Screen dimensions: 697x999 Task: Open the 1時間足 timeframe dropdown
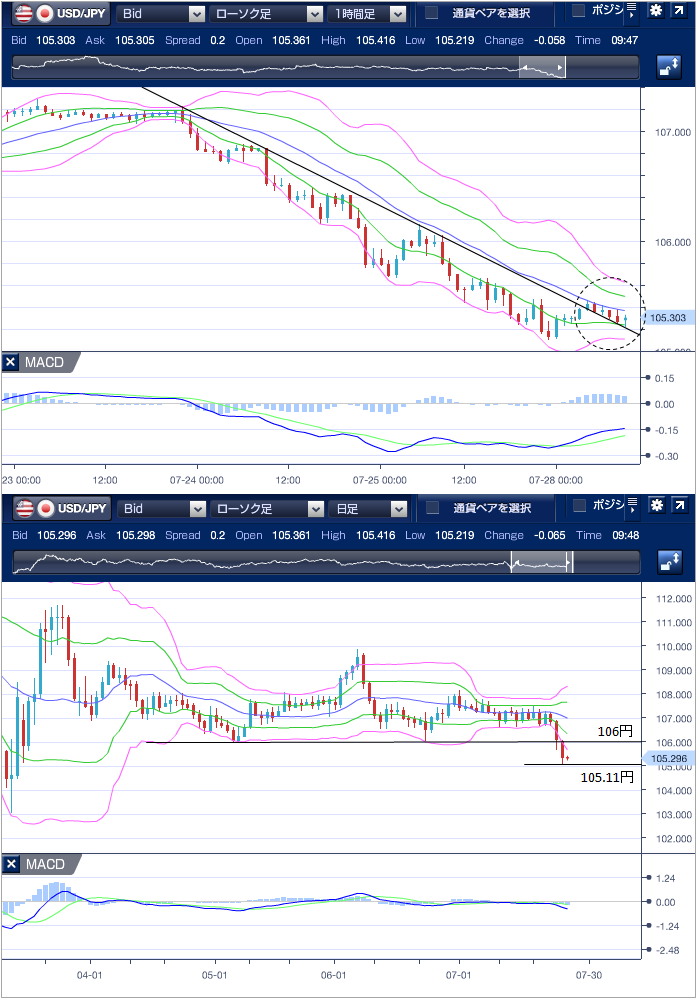click(369, 14)
